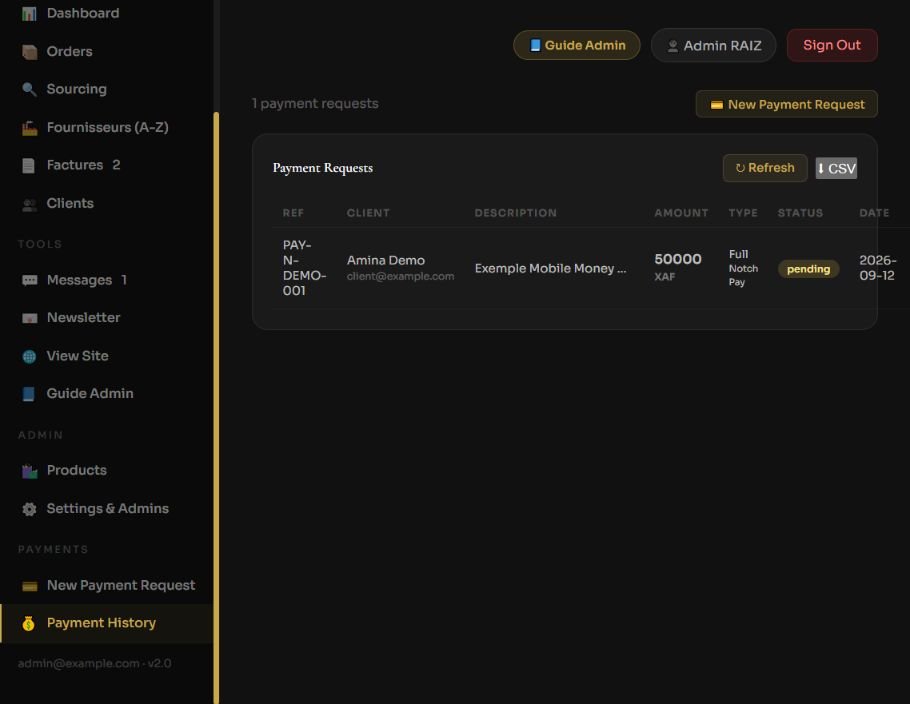The image size is (910, 704).
Task: Click the Full Notch Pay type cell
Action: pos(743,268)
